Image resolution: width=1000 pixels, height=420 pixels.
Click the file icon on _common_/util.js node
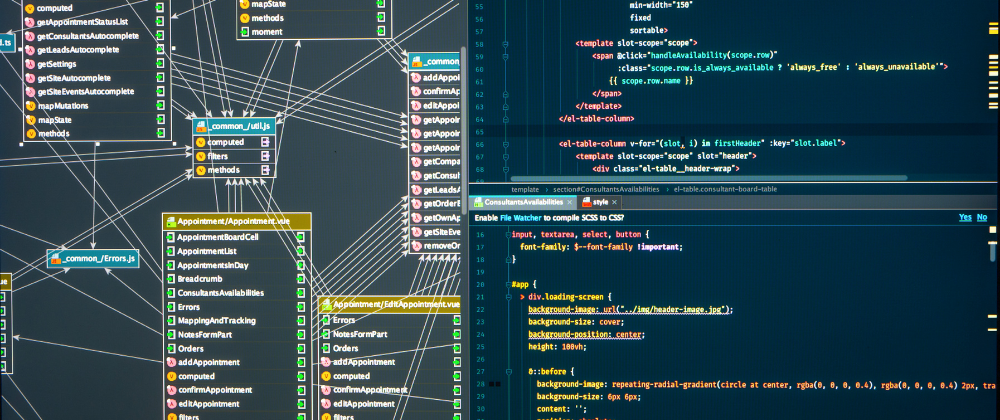tap(201, 126)
